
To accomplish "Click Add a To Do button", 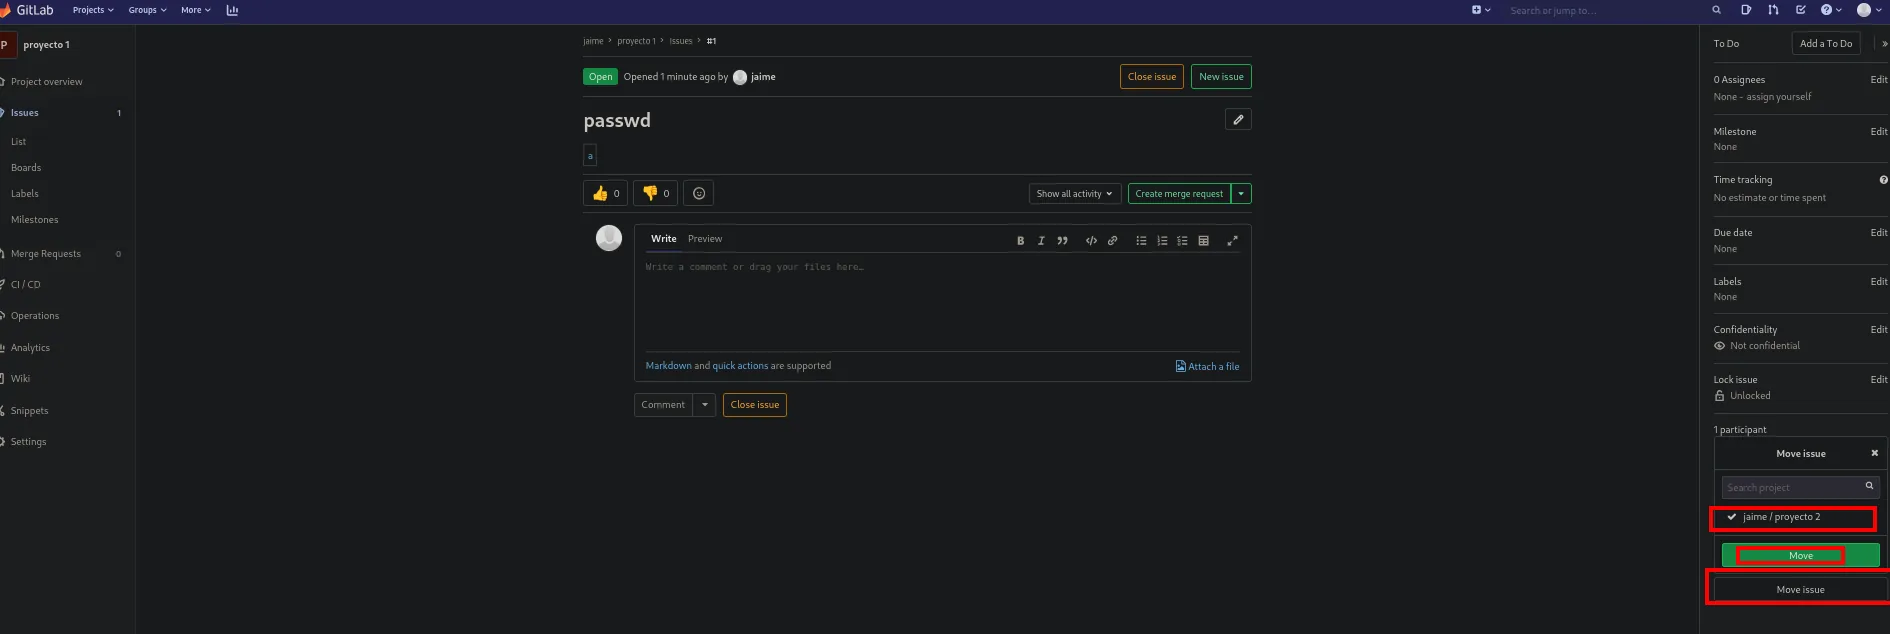I will 1826,44.
